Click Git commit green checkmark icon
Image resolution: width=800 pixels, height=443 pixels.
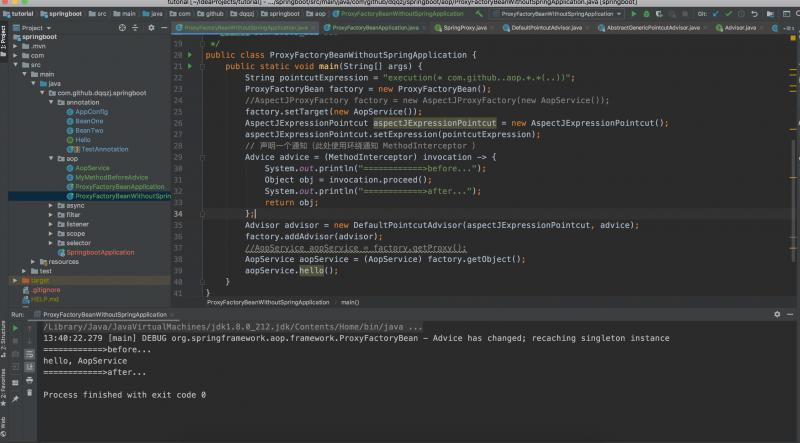(729, 14)
